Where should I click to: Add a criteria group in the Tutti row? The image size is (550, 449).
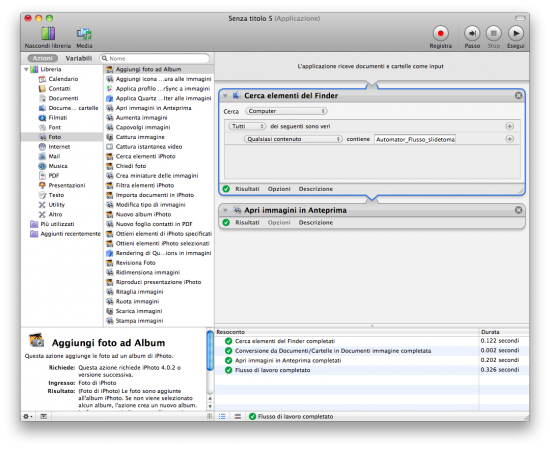(x=510, y=126)
